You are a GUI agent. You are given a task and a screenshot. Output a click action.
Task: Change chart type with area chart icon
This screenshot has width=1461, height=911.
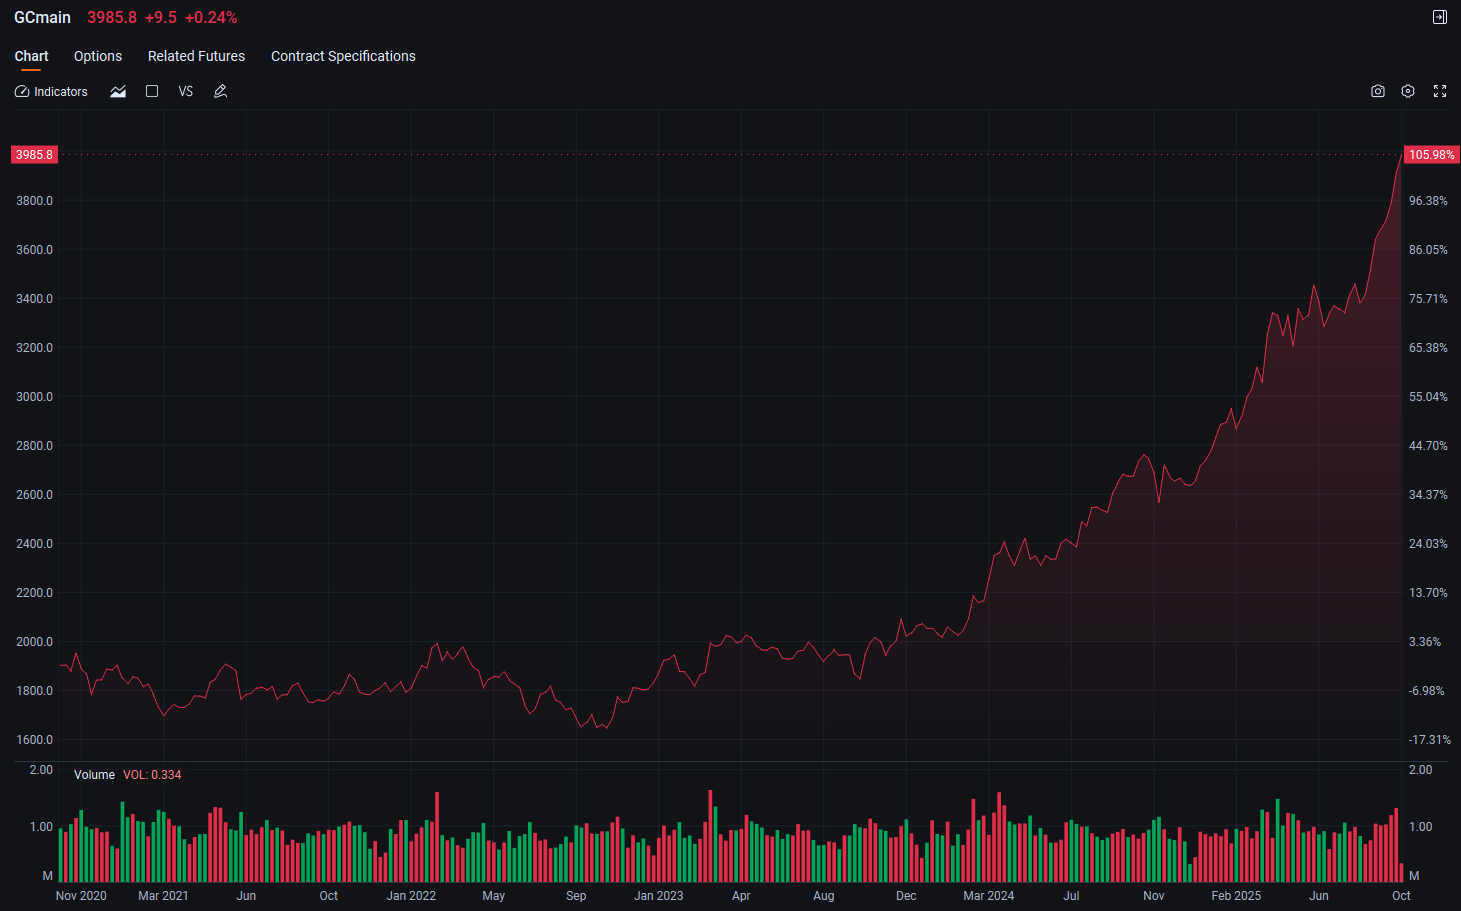tap(118, 91)
